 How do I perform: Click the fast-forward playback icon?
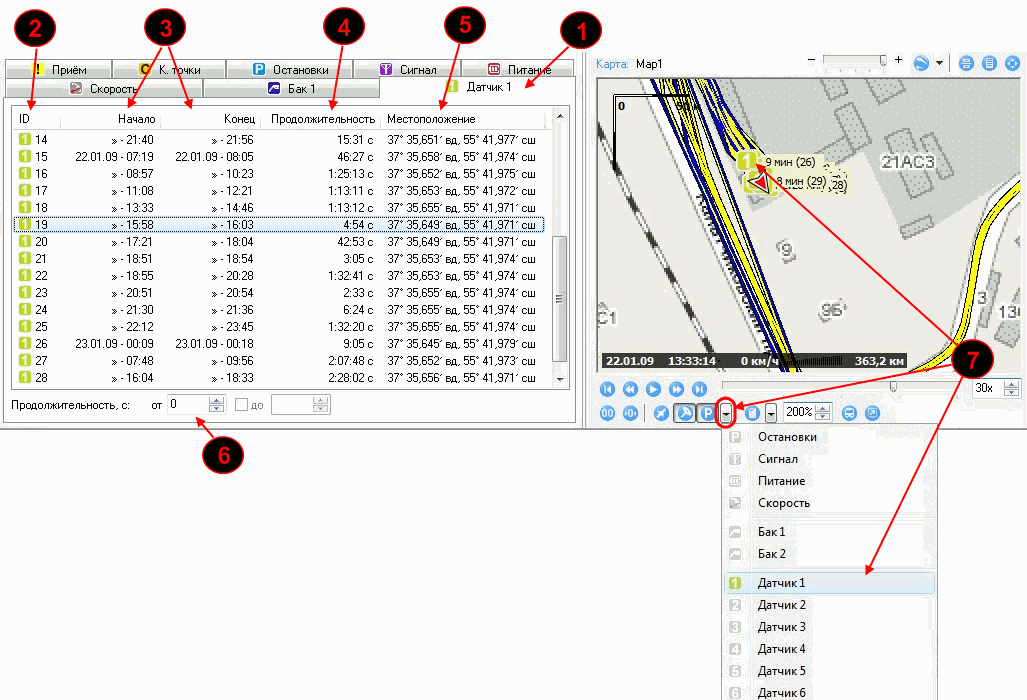676,389
